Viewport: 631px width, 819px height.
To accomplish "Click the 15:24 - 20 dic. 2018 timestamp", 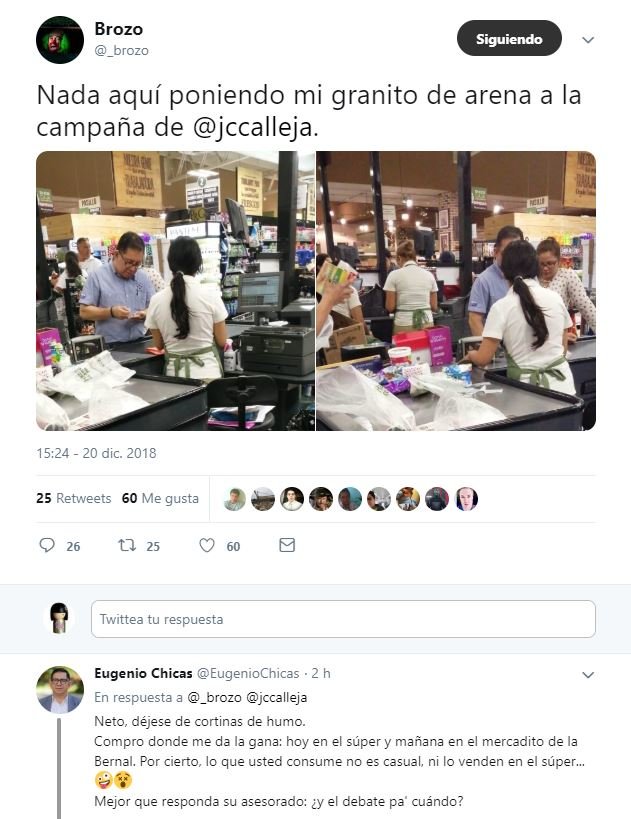I will (x=96, y=453).
